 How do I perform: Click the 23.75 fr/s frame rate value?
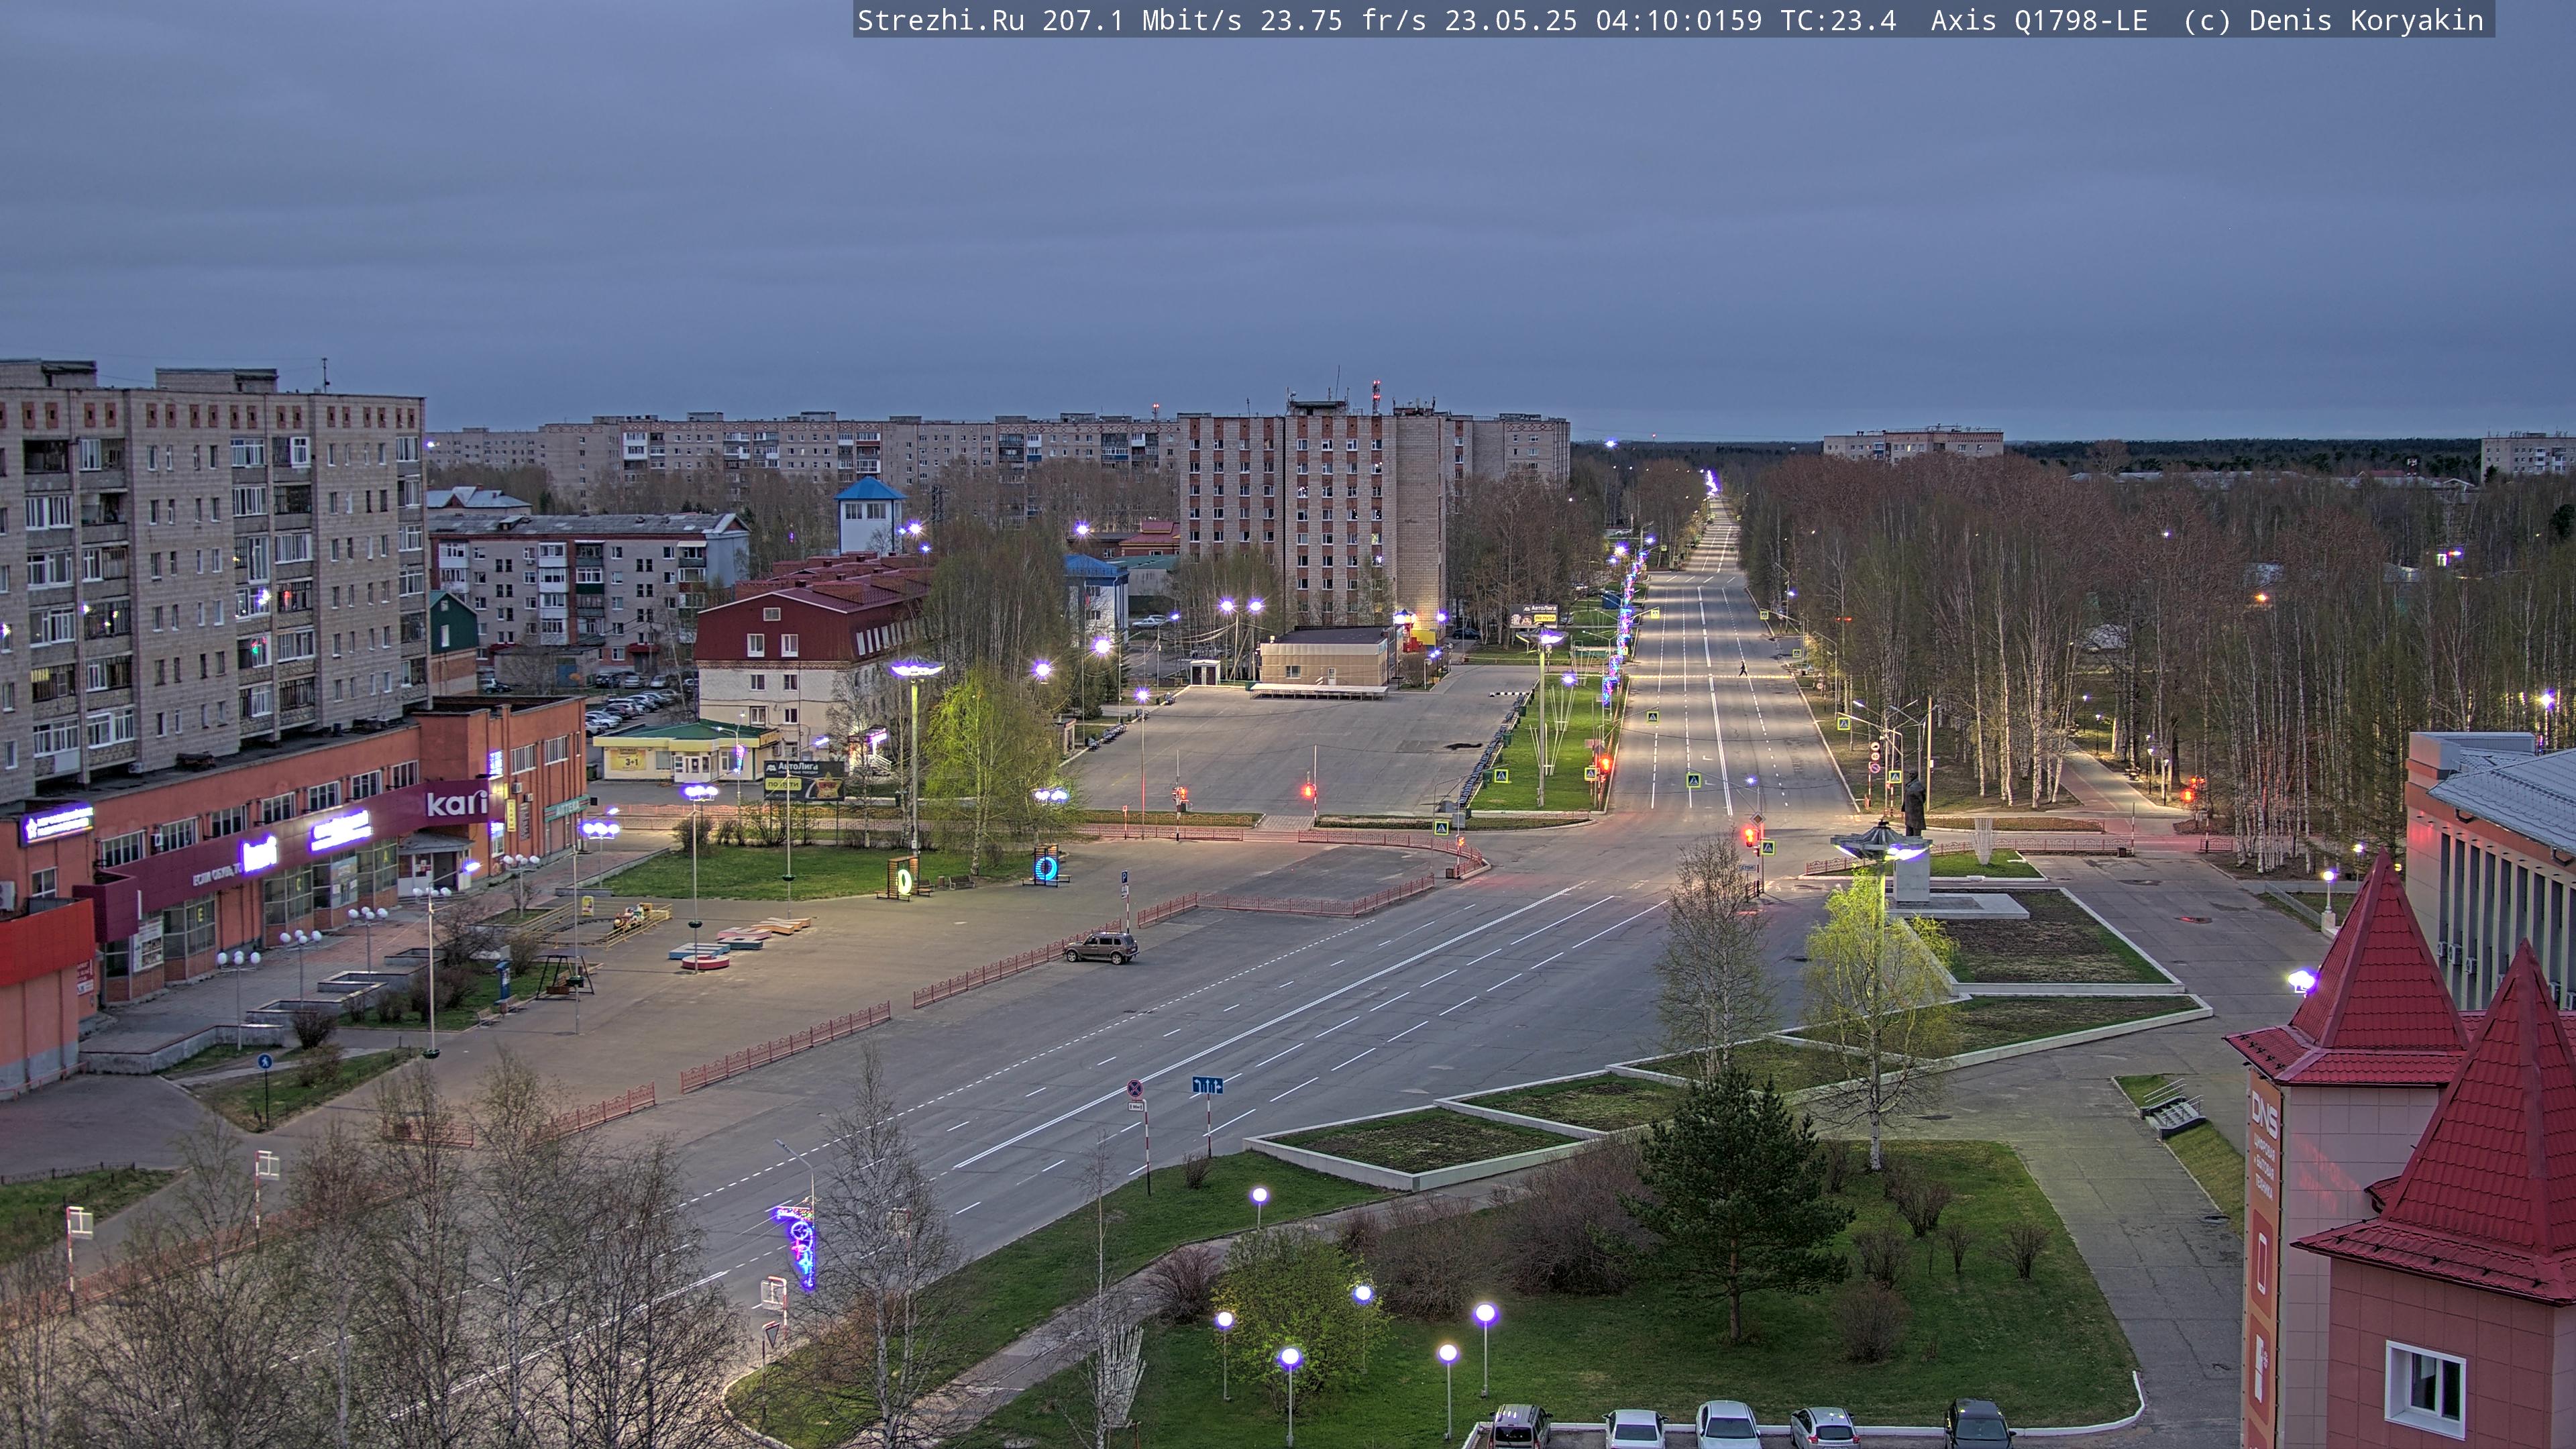pos(1343,20)
